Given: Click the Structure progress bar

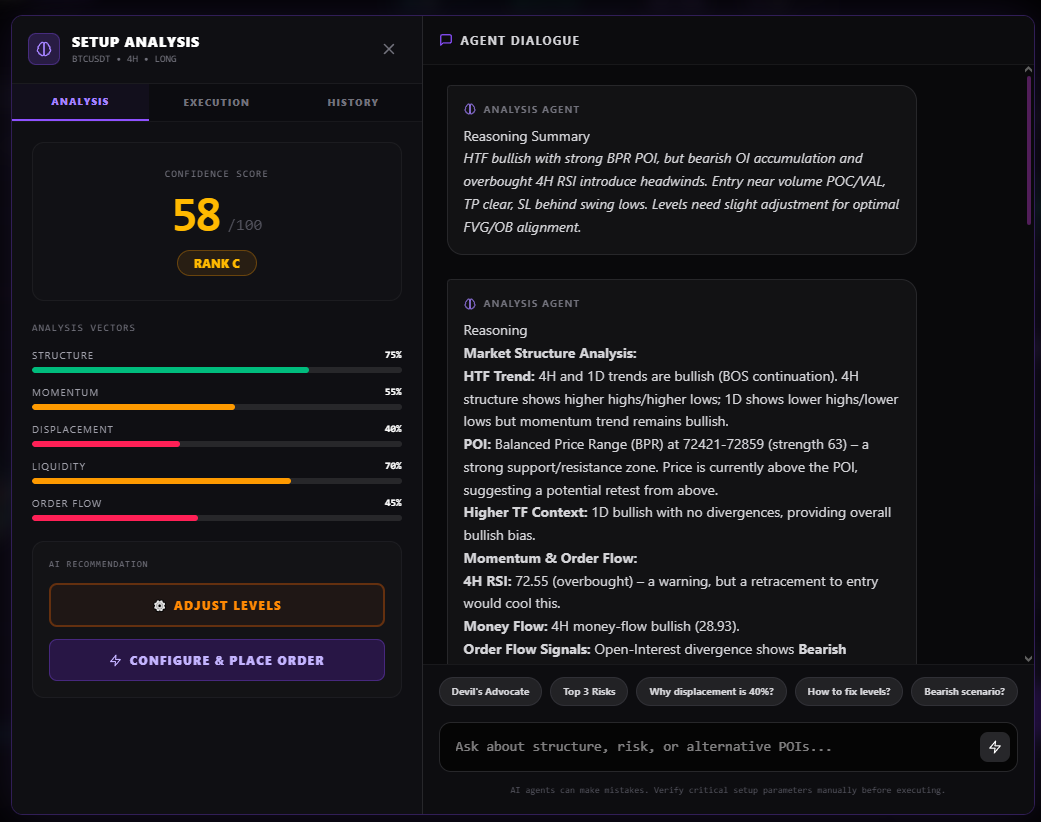Looking at the screenshot, I should tap(216, 370).
